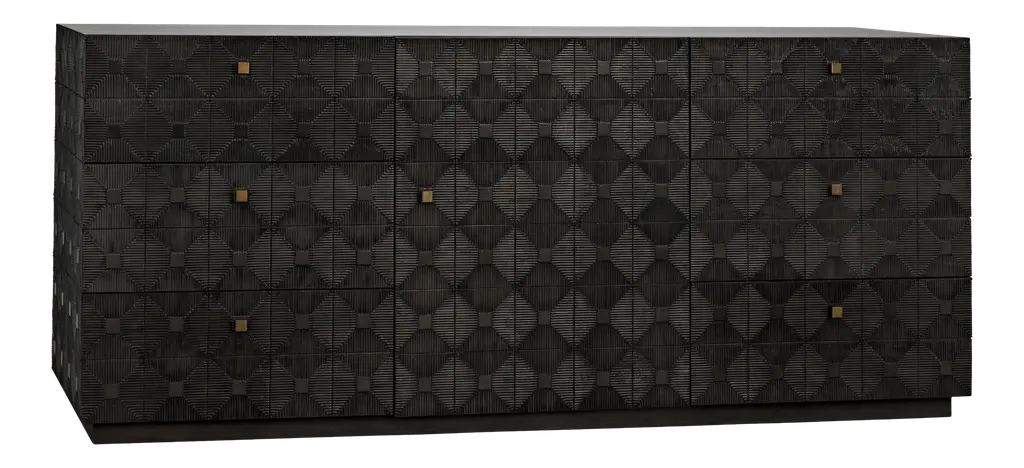Click the brass knob on top-right drawer
The image size is (1024, 468).
tap(835, 67)
